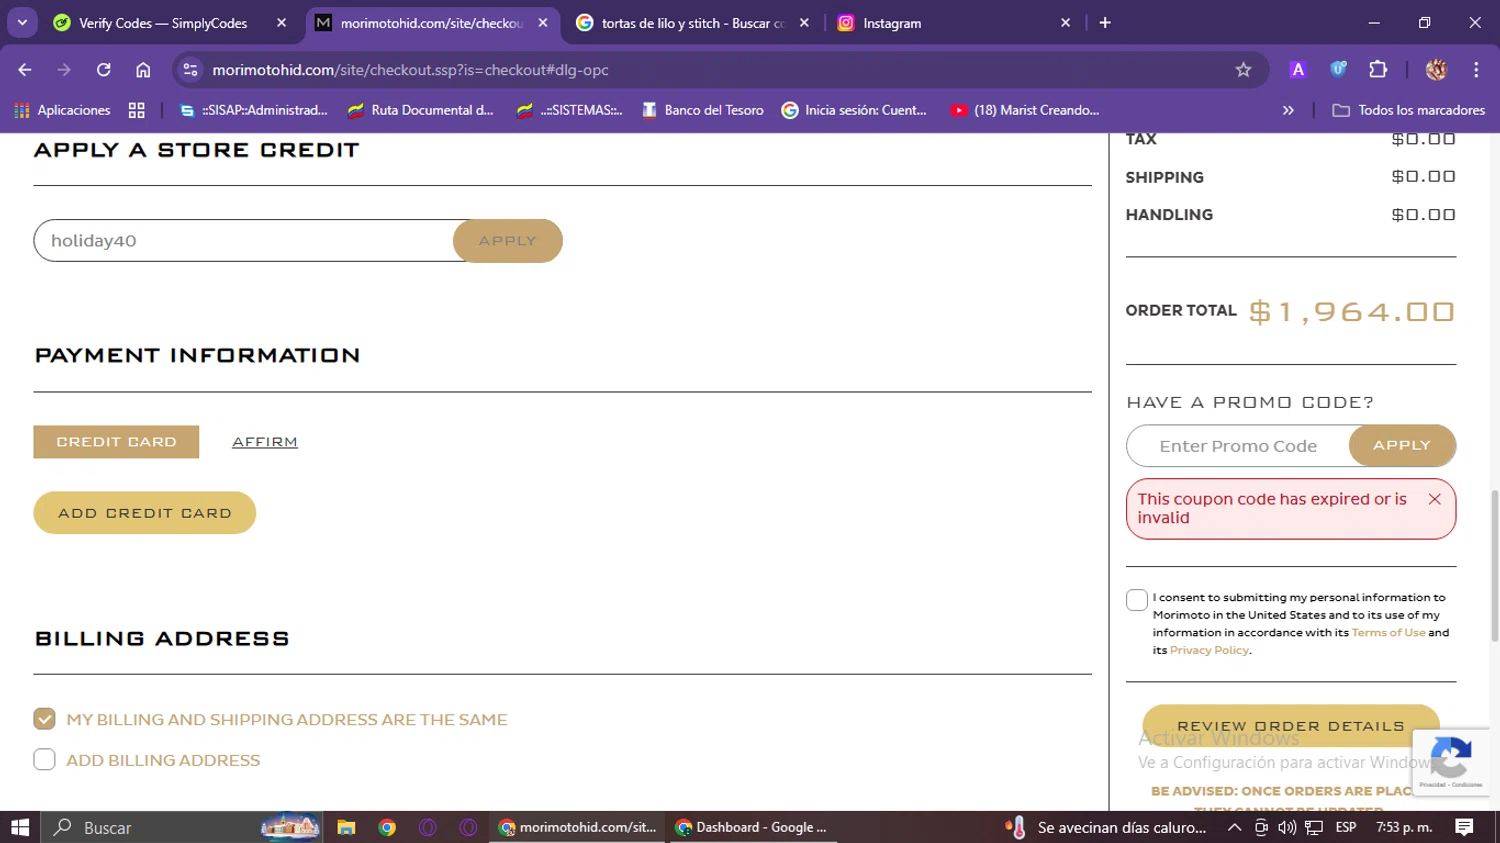
Task: Switch to morimotohid.com checkout tab
Action: point(433,23)
